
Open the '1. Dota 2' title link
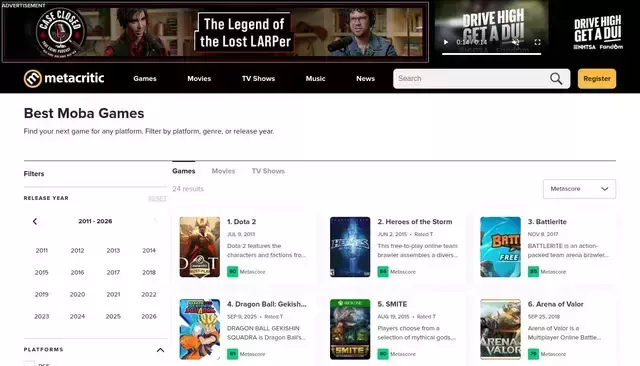(x=242, y=222)
